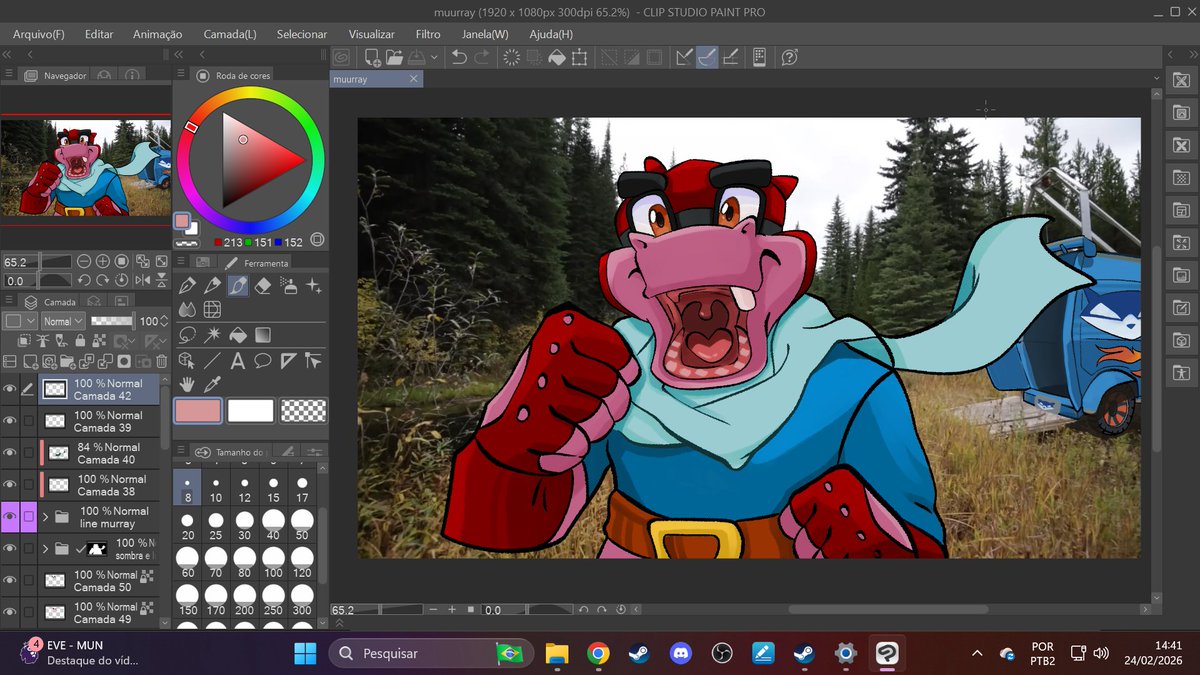Click the Balloon tool icon
Image resolution: width=1200 pixels, height=675 pixels.
click(x=263, y=361)
